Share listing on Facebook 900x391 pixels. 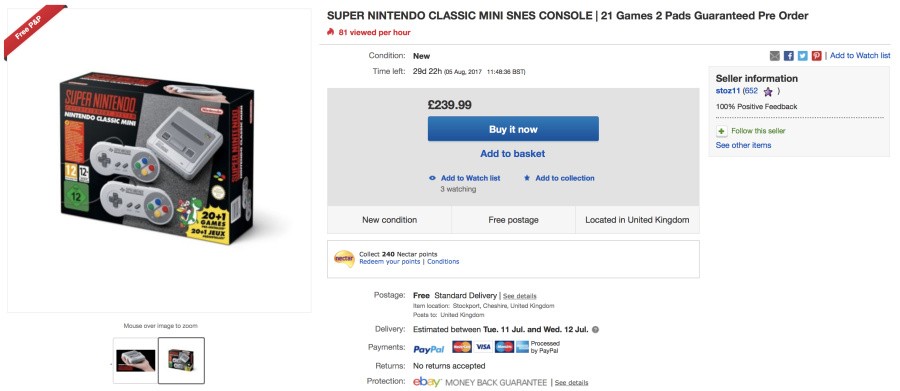pos(789,56)
